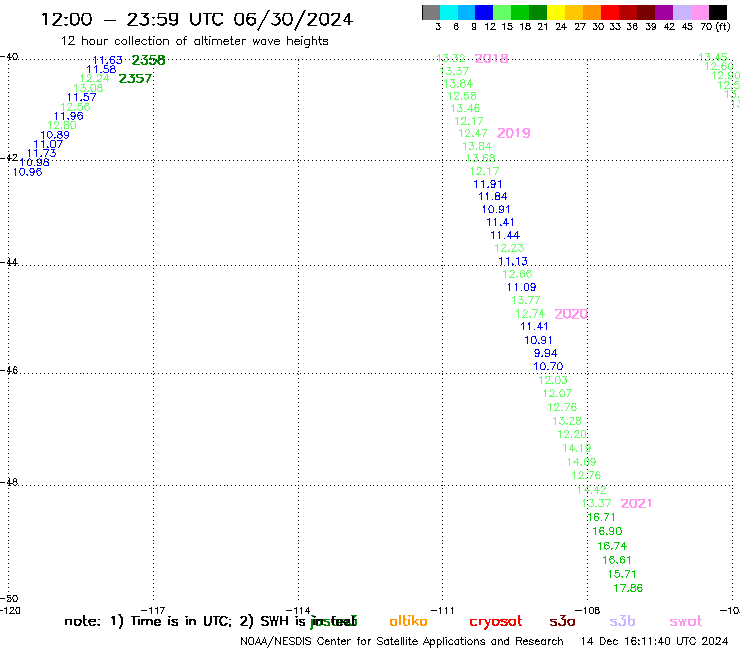The height and width of the screenshot is (650, 740).
Task: Click the wave height value 11.58
Action: [101, 69]
